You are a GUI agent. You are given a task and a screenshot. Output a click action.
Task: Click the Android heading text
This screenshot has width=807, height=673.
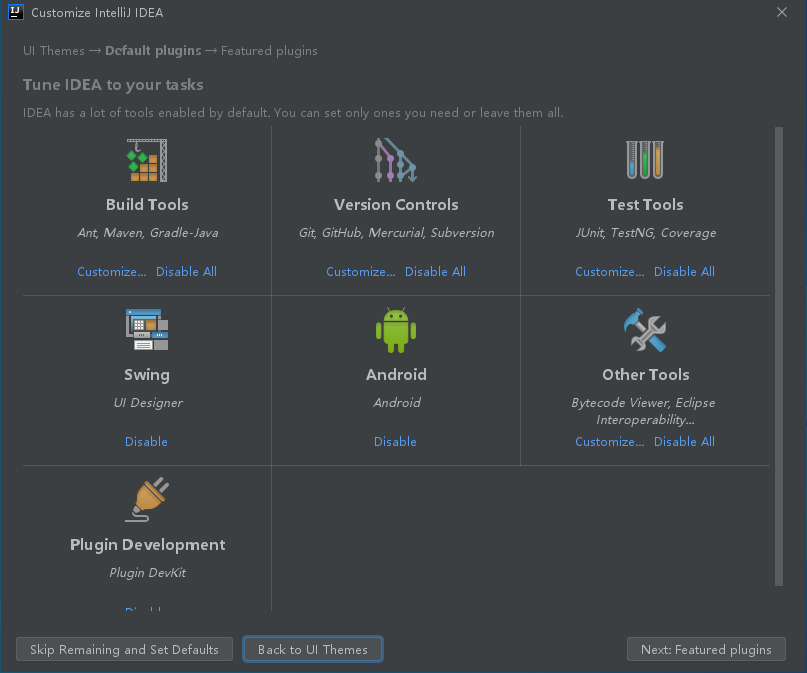pyautogui.click(x=396, y=375)
